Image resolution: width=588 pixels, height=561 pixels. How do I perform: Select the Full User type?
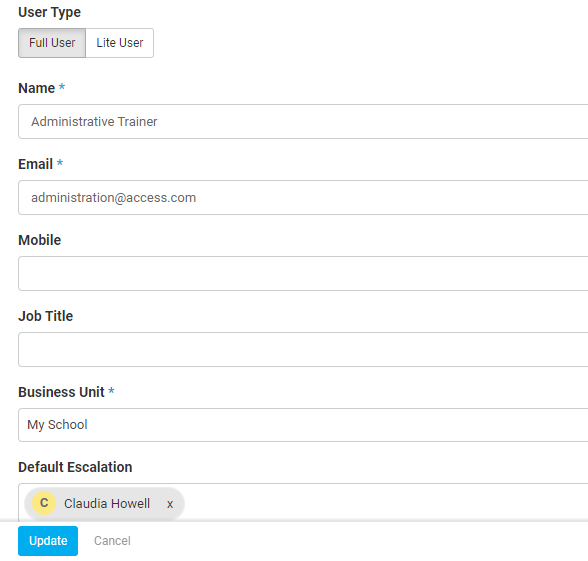(x=52, y=43)
